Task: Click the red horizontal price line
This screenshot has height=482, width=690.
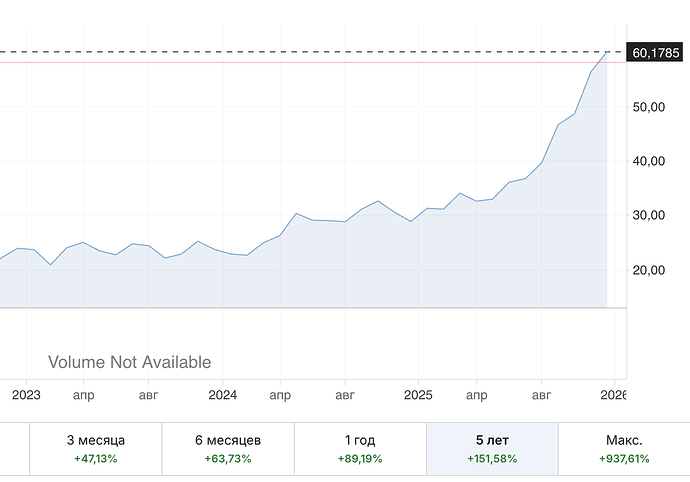Action: click(x=300, y=63)
